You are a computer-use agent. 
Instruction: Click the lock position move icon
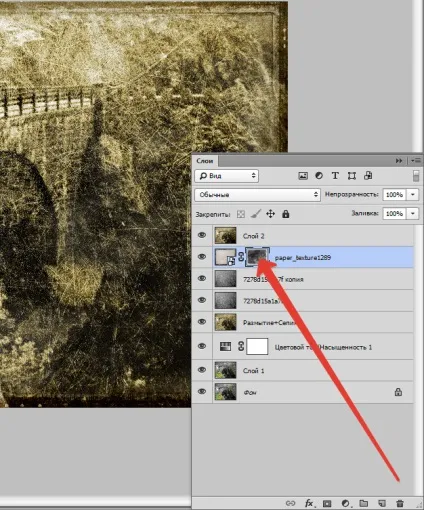click(270, 214)
